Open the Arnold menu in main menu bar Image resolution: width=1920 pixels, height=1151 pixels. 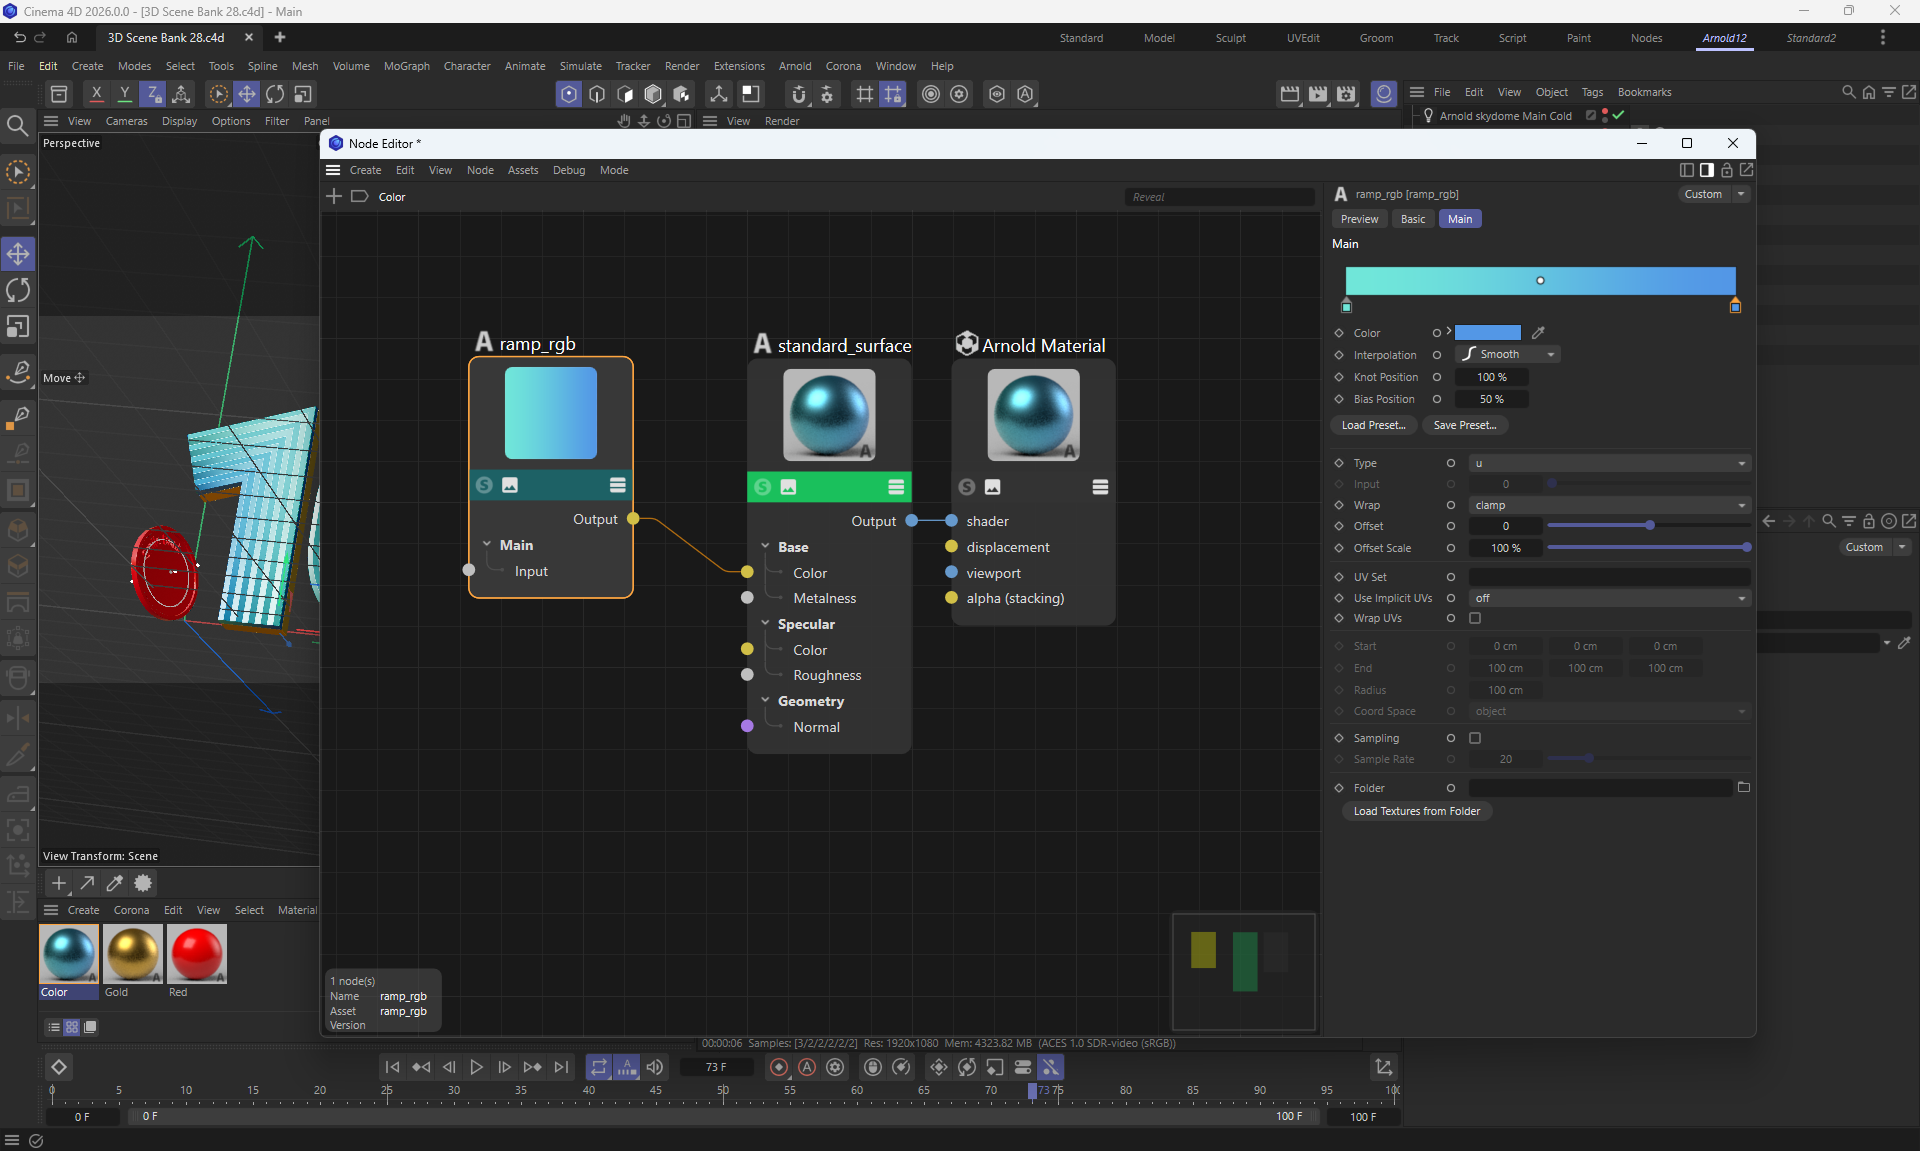point(794,66)
